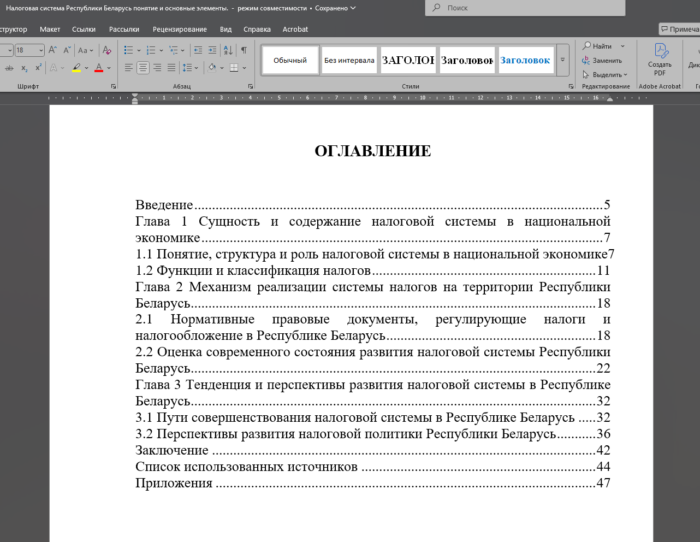Open the Найти search command

pos(597,46)
